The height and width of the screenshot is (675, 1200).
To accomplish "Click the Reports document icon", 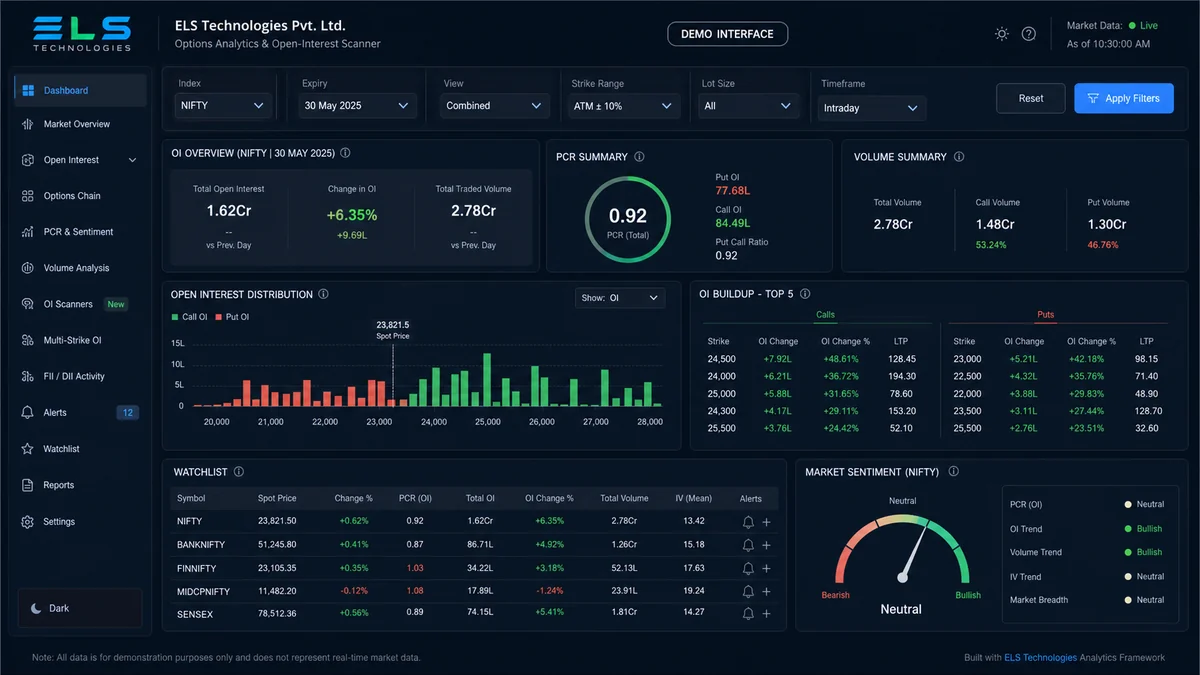I will (x=27, y=485).
